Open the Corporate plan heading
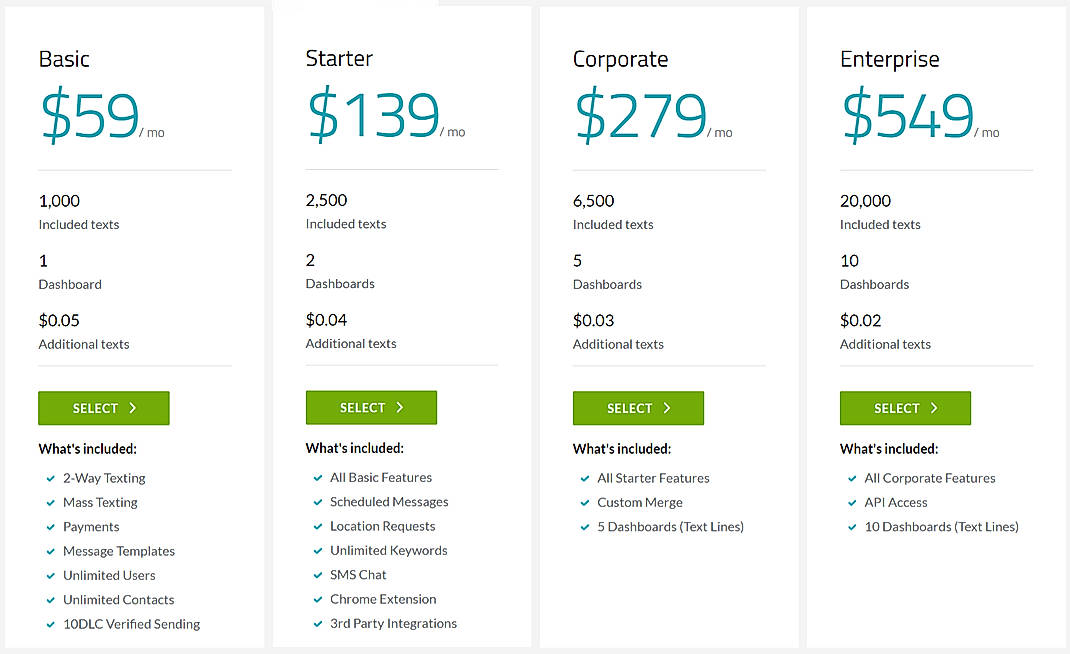Image resolution: width=1070 pixels, height=654 pixels. click(620, 59)
